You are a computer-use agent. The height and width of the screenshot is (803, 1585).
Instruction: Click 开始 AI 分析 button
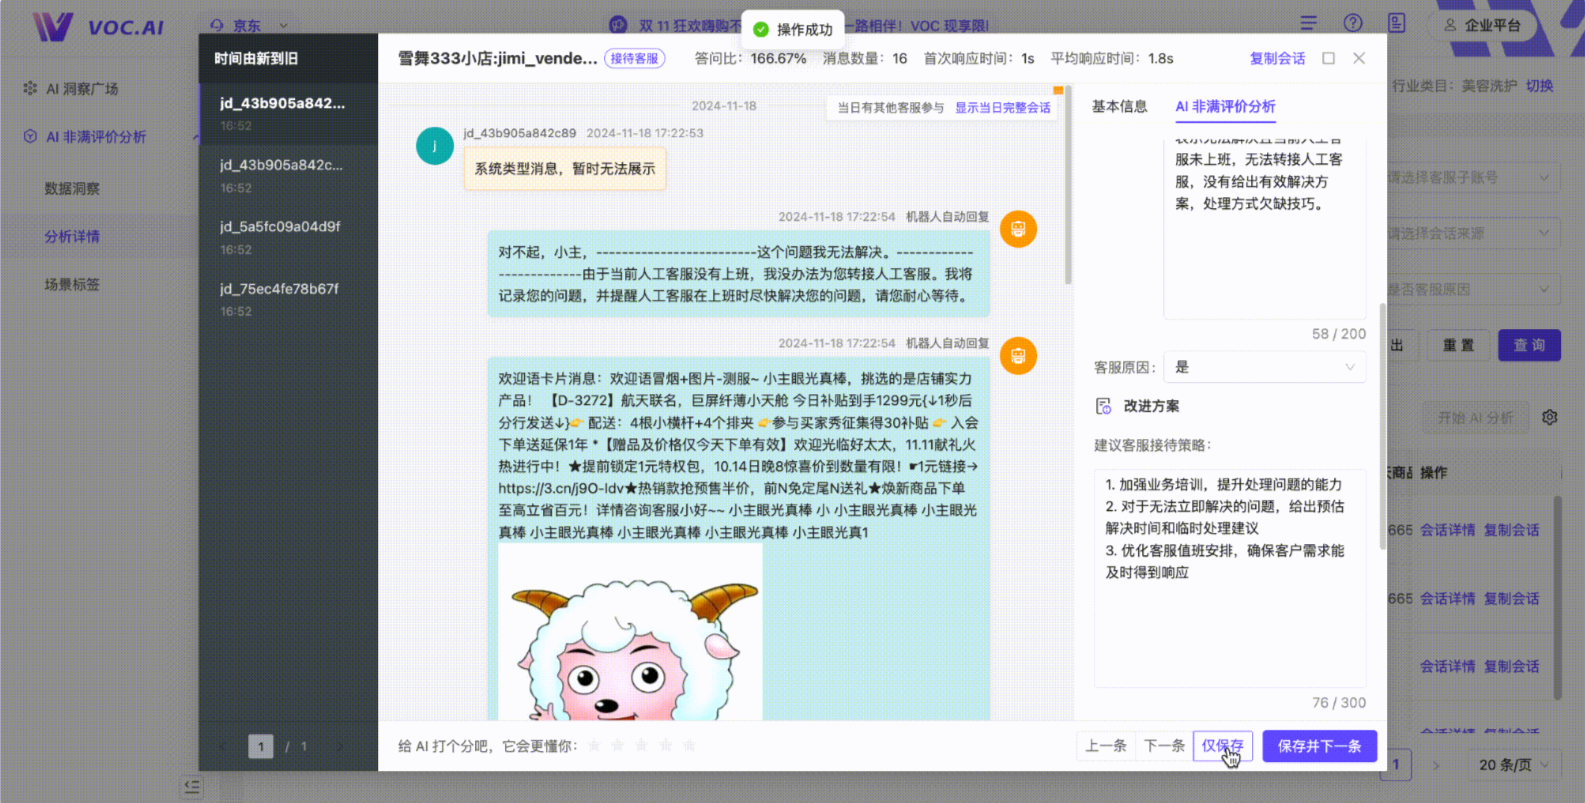[1475, 418]
